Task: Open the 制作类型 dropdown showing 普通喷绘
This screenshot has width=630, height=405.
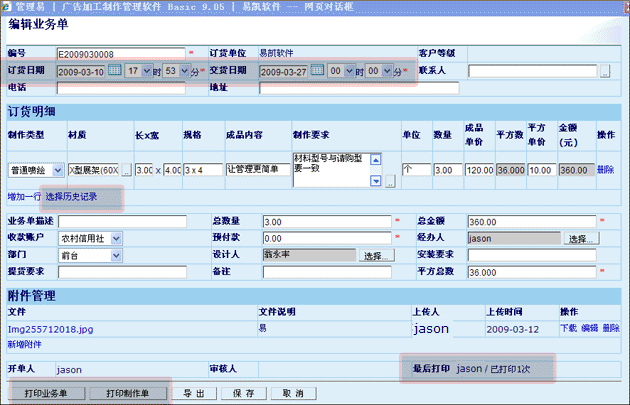Action: pyautogui.click(x=56, y=170)
